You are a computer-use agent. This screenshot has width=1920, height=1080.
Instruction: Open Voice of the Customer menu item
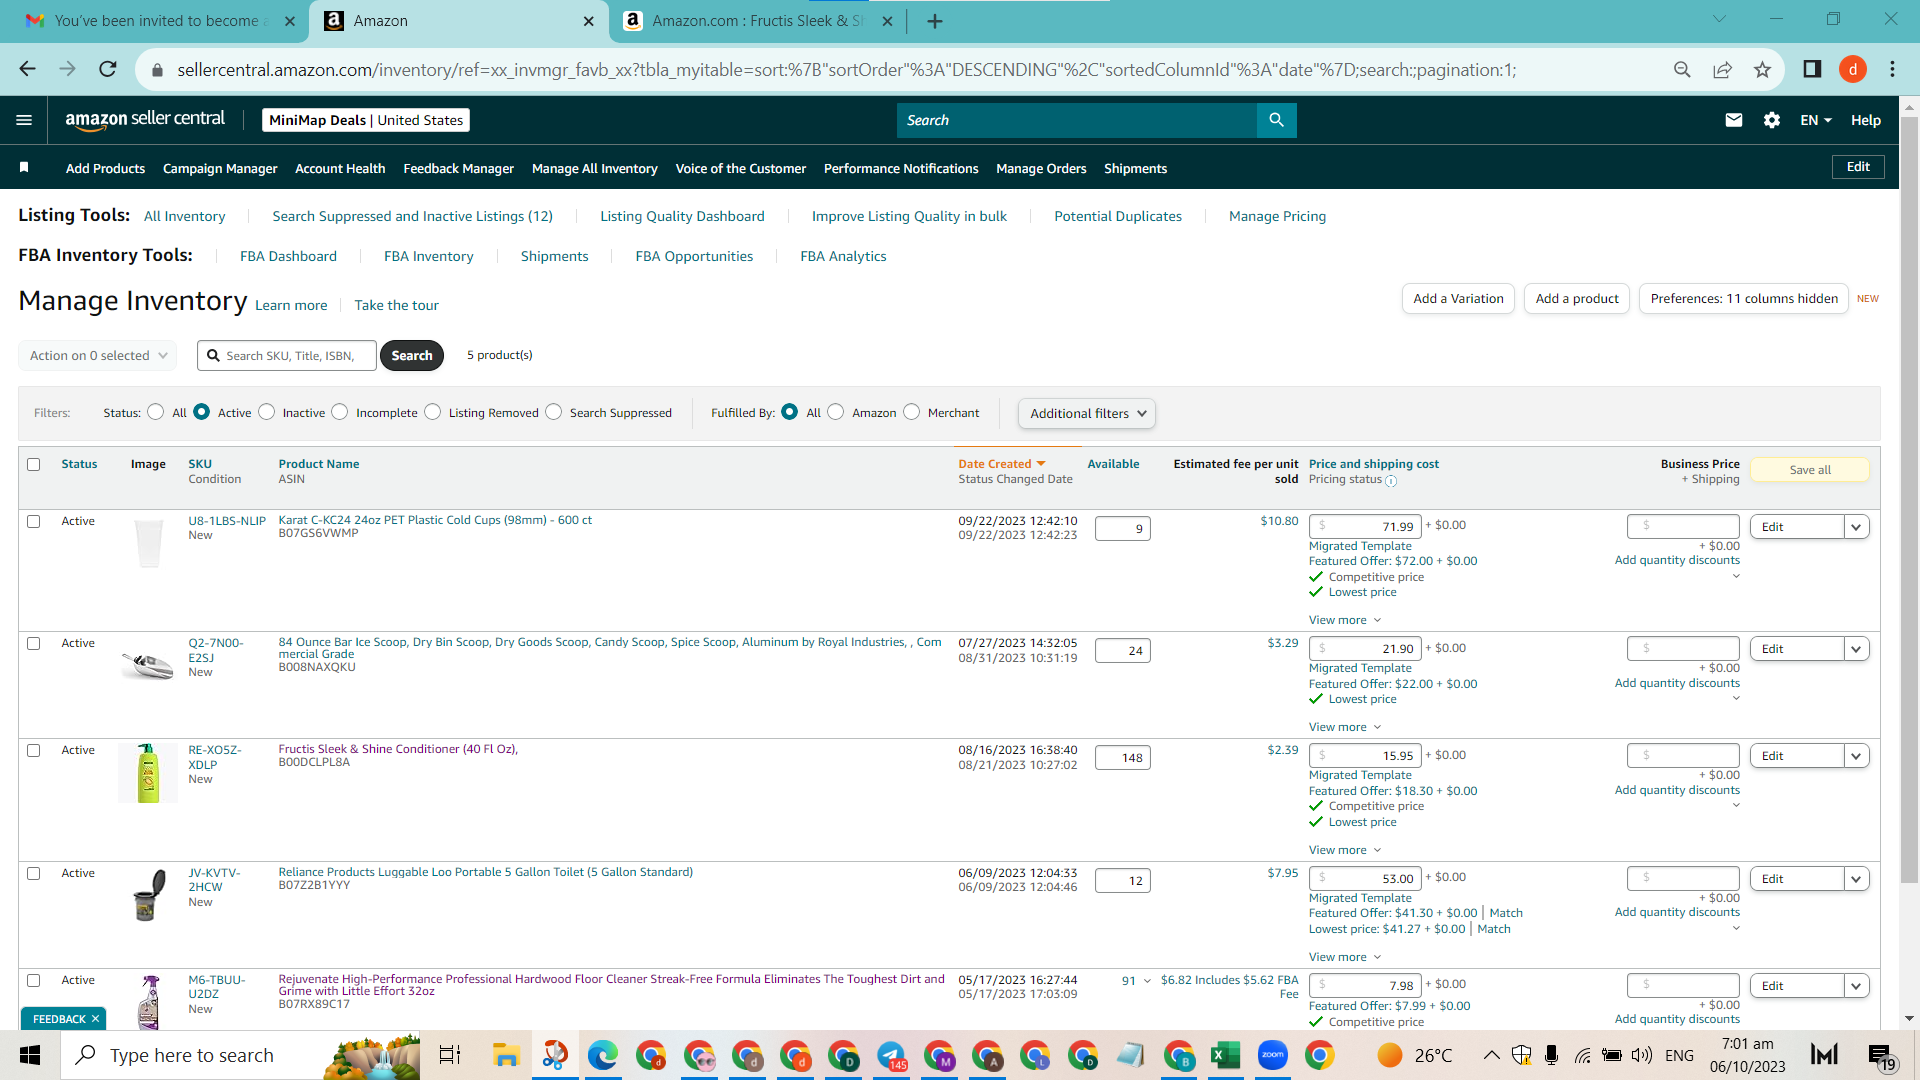pyautogui.click(x=741, y=168)
